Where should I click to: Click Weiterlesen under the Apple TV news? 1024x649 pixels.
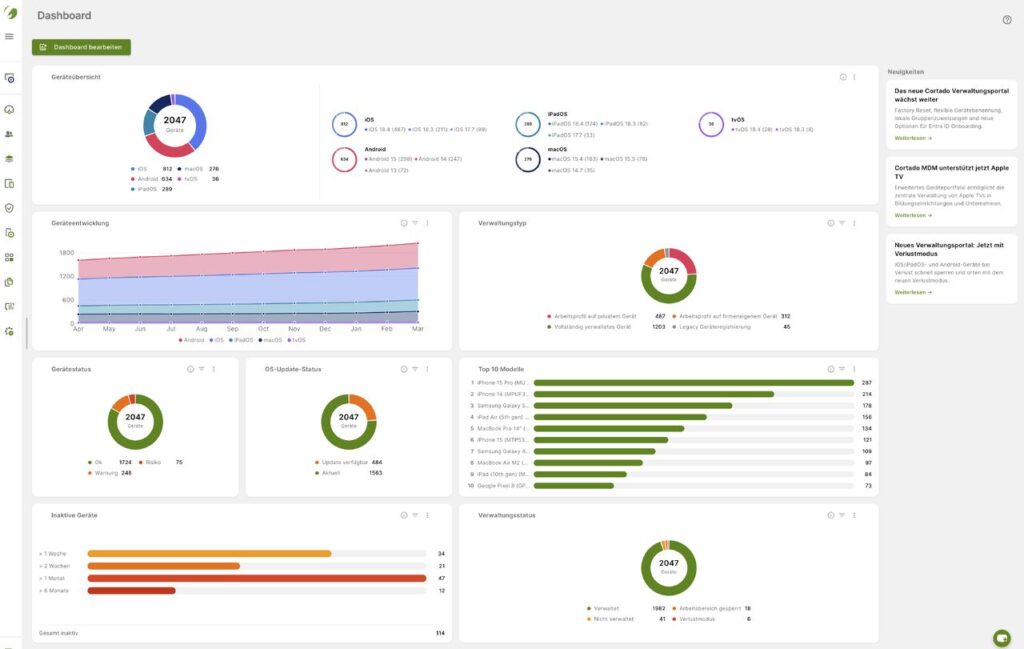coord(912,215)
